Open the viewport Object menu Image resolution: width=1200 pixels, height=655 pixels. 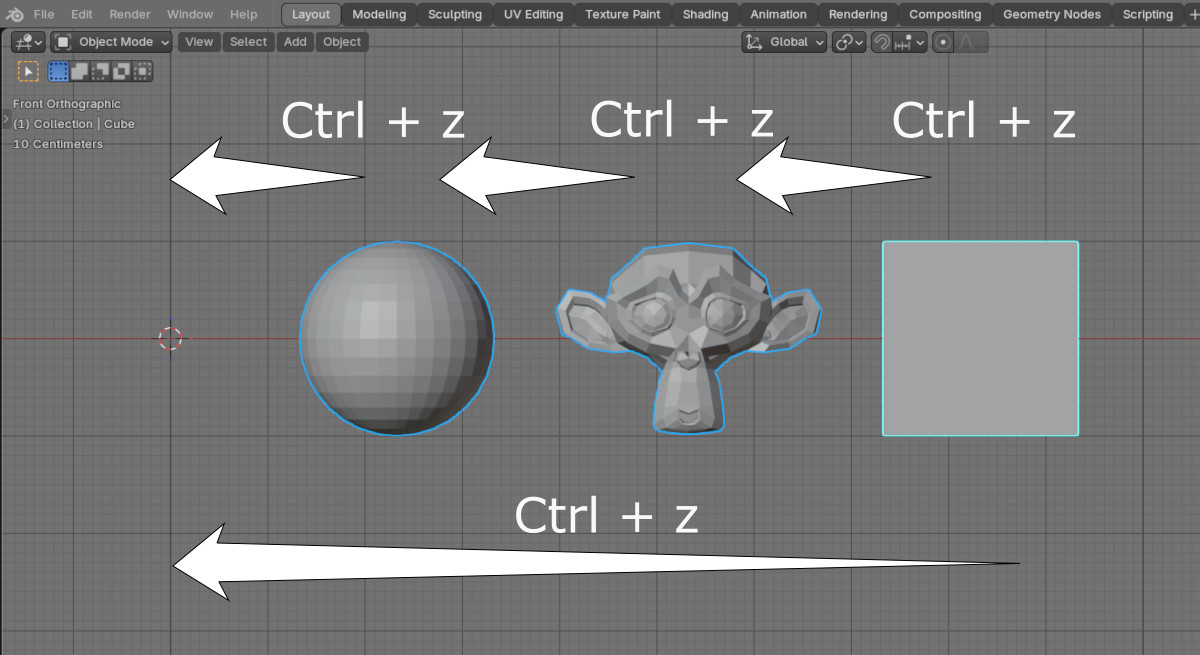tap(342, 42)
